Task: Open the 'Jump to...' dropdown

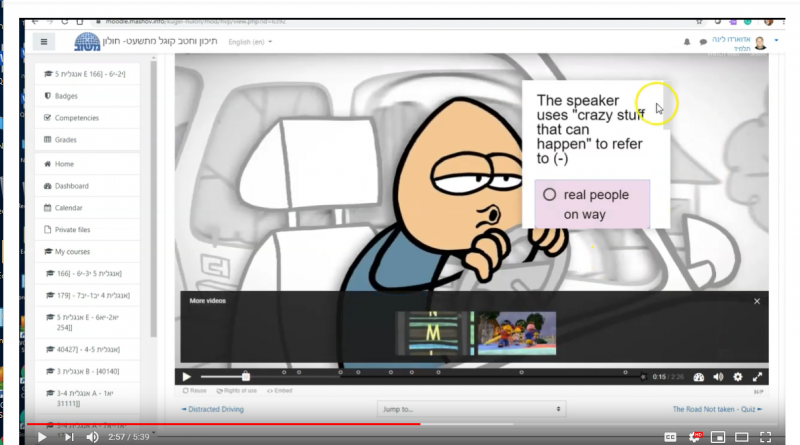Action: pyautogui.click(x=471, y=409)
